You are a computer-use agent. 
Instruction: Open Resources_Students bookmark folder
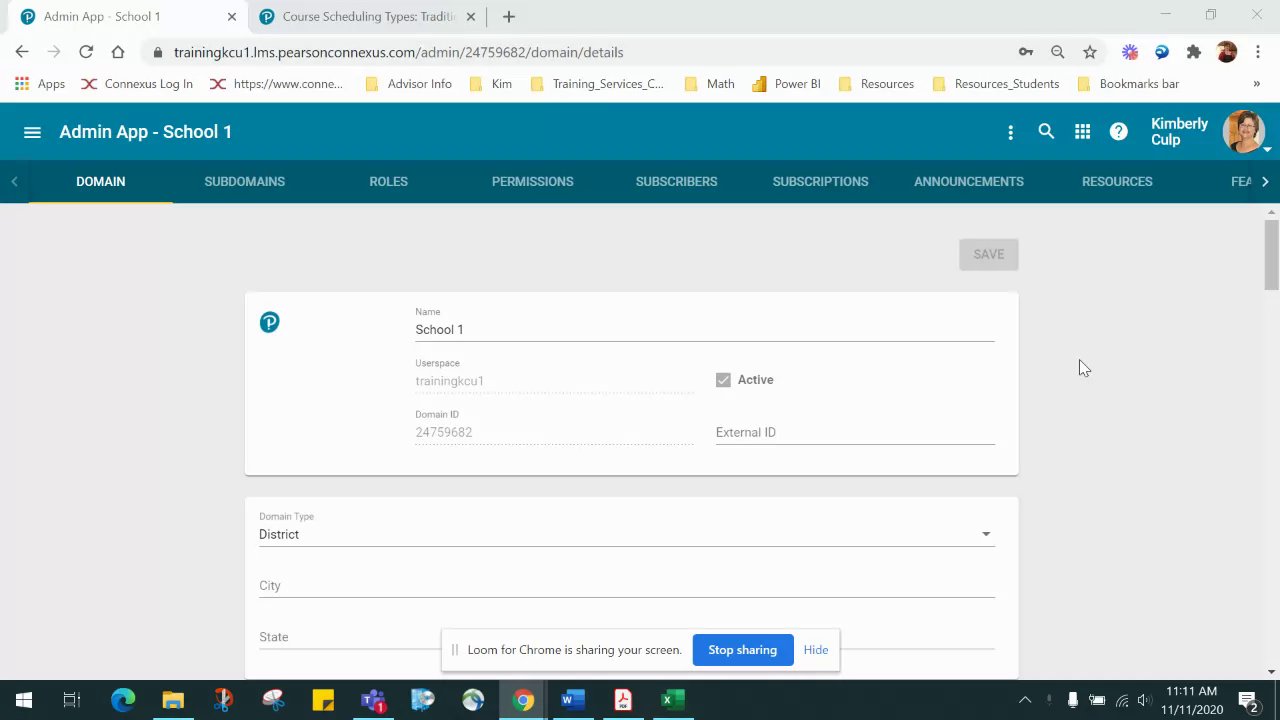point(995,84)
